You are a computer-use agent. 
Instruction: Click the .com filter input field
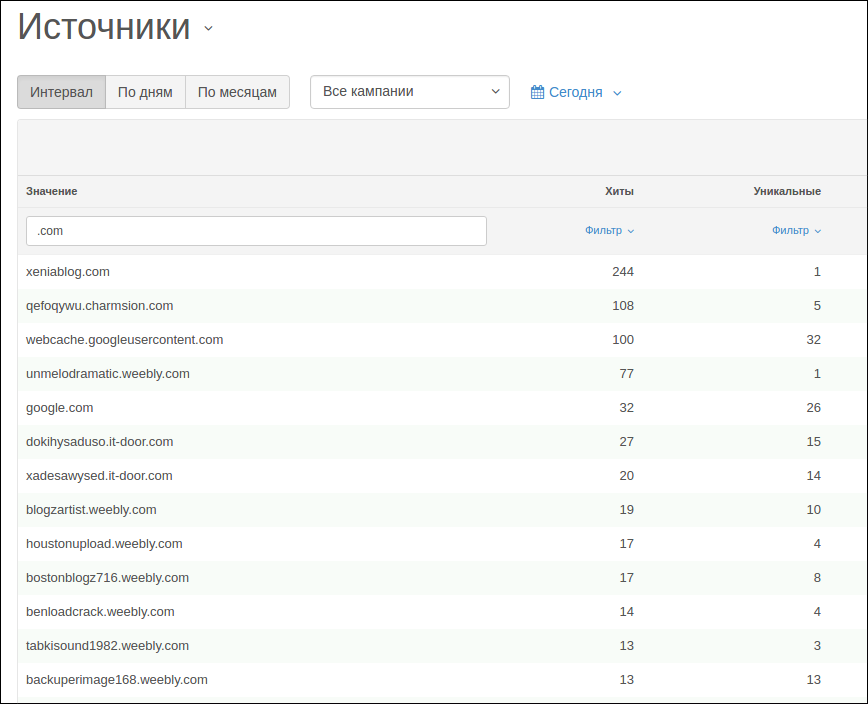pyautogui.click(x=256, y=231)
